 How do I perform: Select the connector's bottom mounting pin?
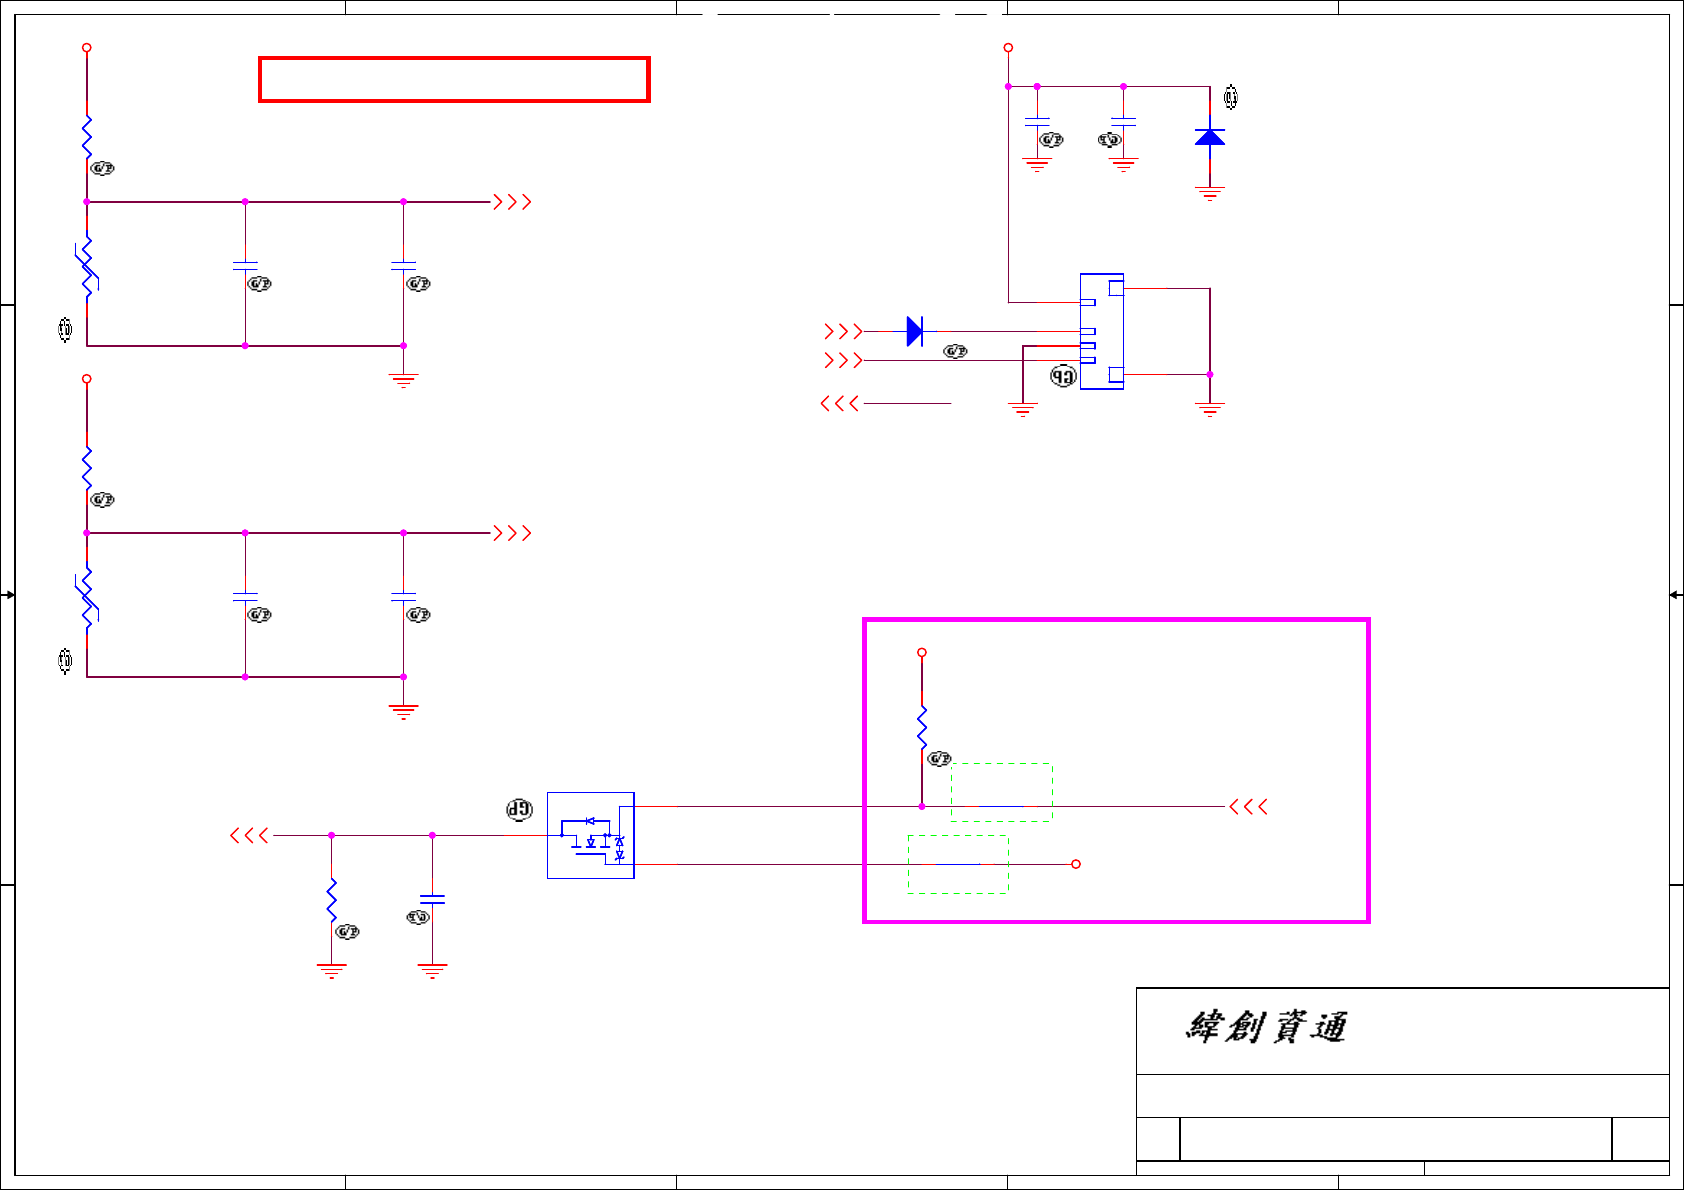(1116, 375)
